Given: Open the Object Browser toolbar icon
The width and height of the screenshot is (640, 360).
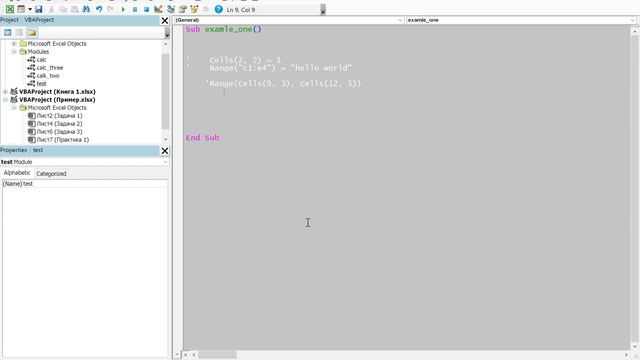Looking at the screenshot, I should point(194,9).
